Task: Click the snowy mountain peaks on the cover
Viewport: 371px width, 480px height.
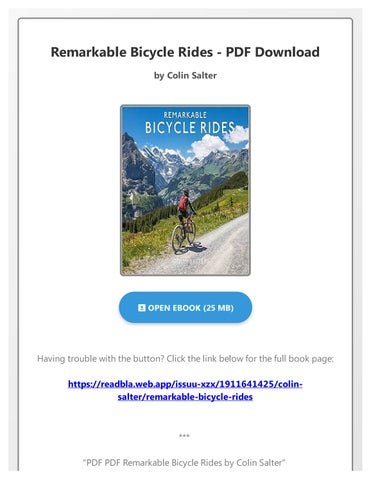Action: tap(167, 157)
